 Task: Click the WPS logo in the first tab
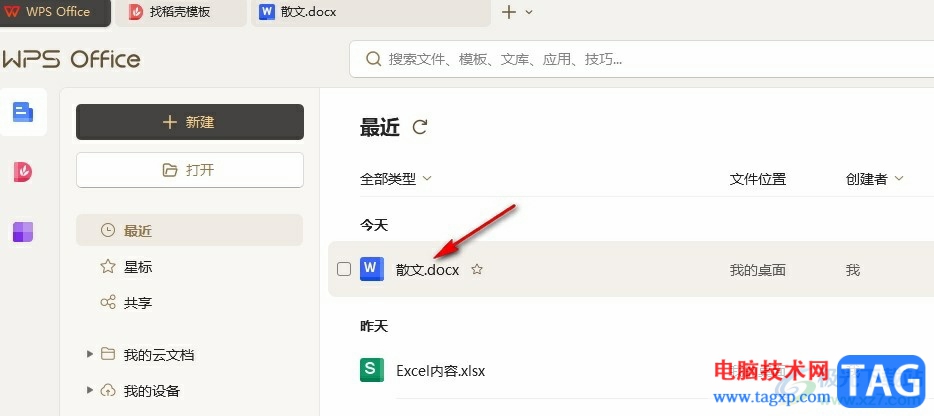pyautogui.click(x=12, y=12)
